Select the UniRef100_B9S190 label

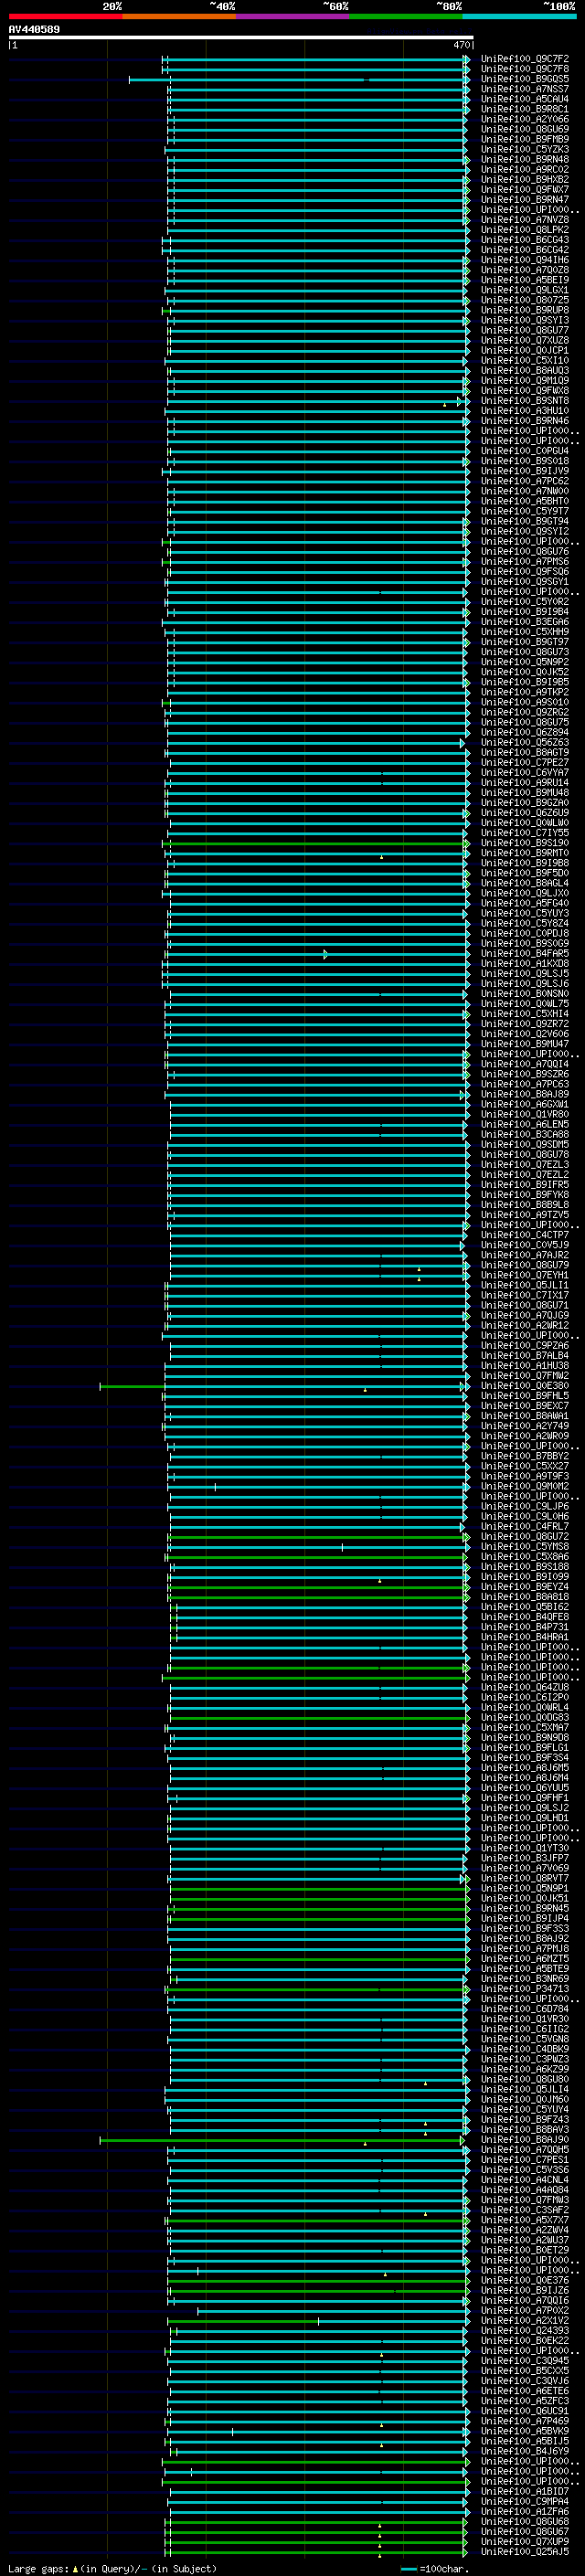click(x=525, y=843)
